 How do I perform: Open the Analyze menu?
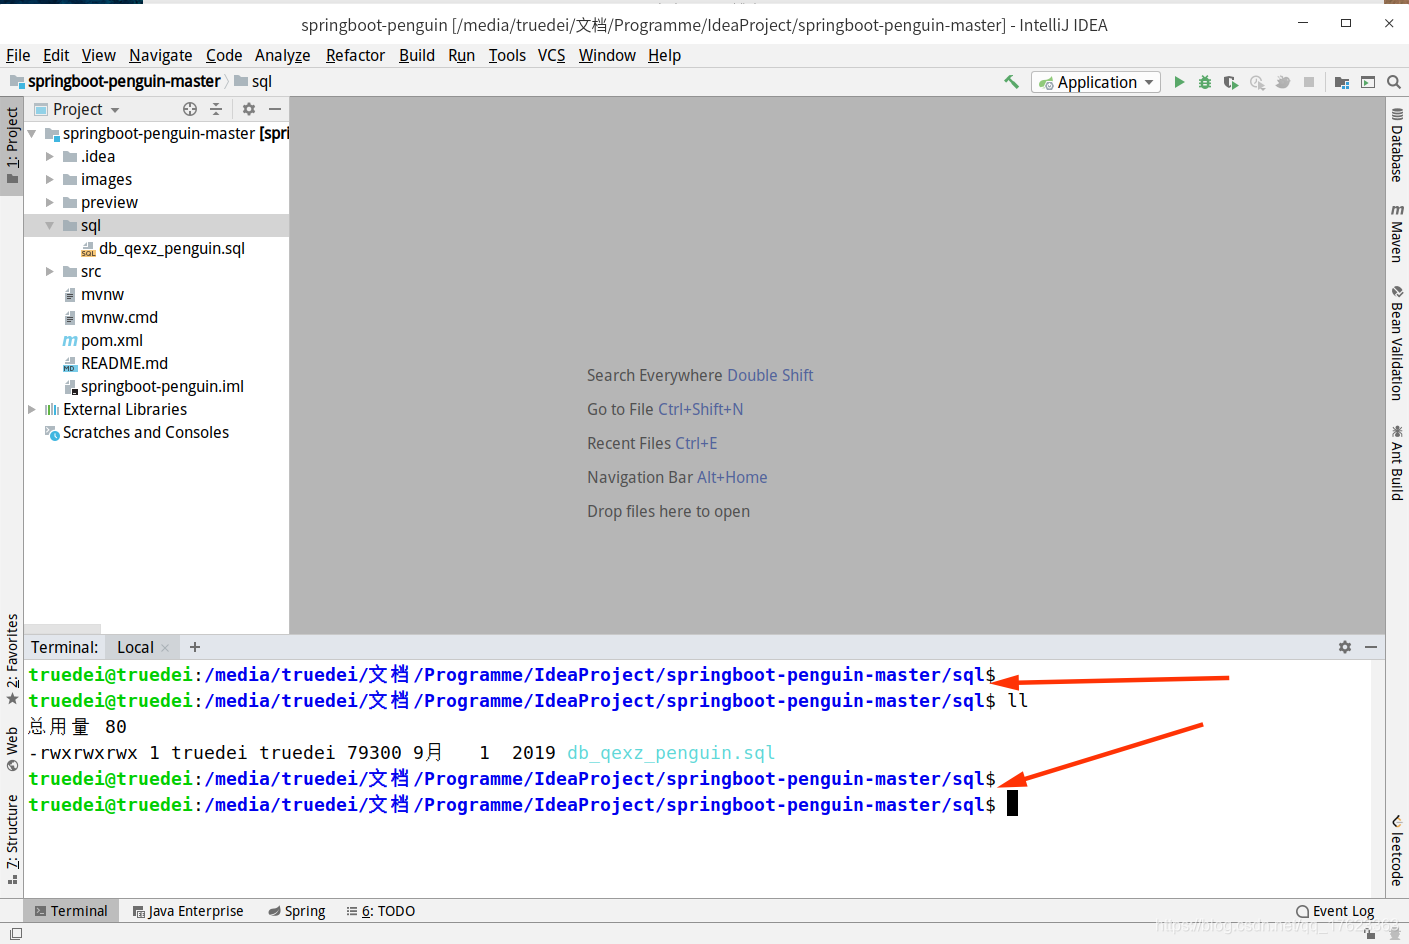(282, 55)
